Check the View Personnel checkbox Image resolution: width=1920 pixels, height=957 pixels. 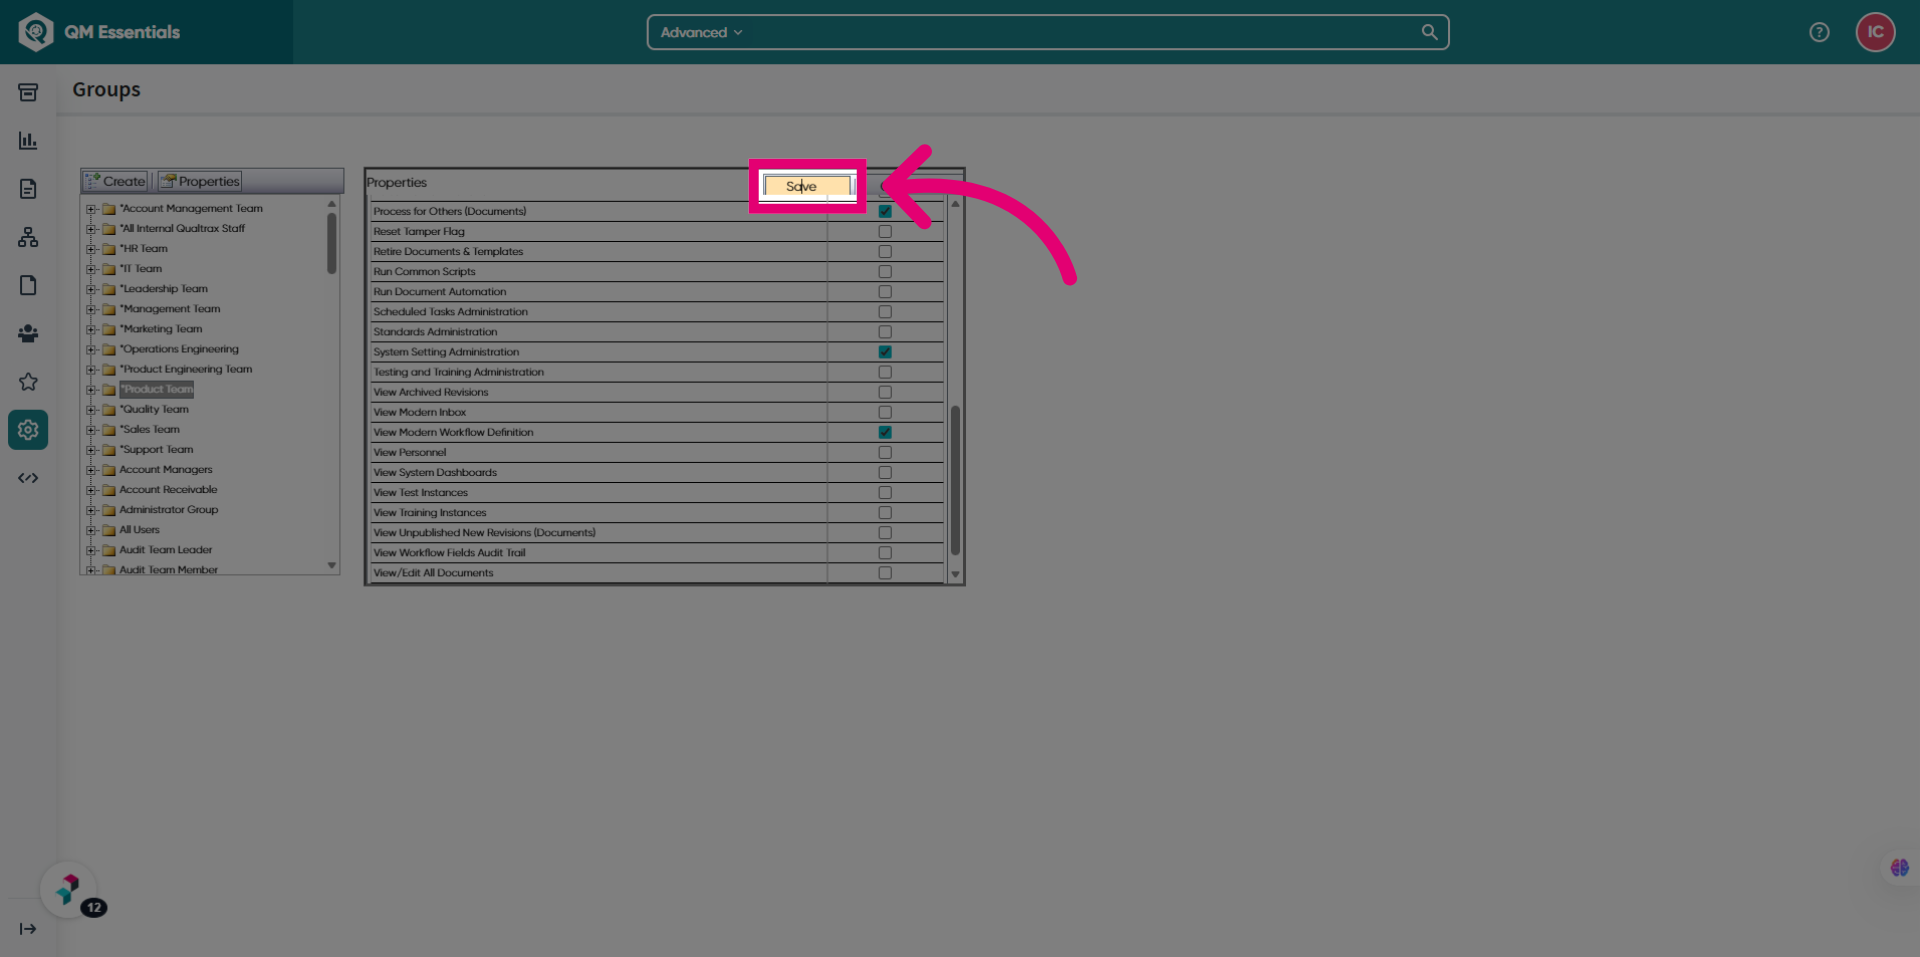[x=885, y=452]
